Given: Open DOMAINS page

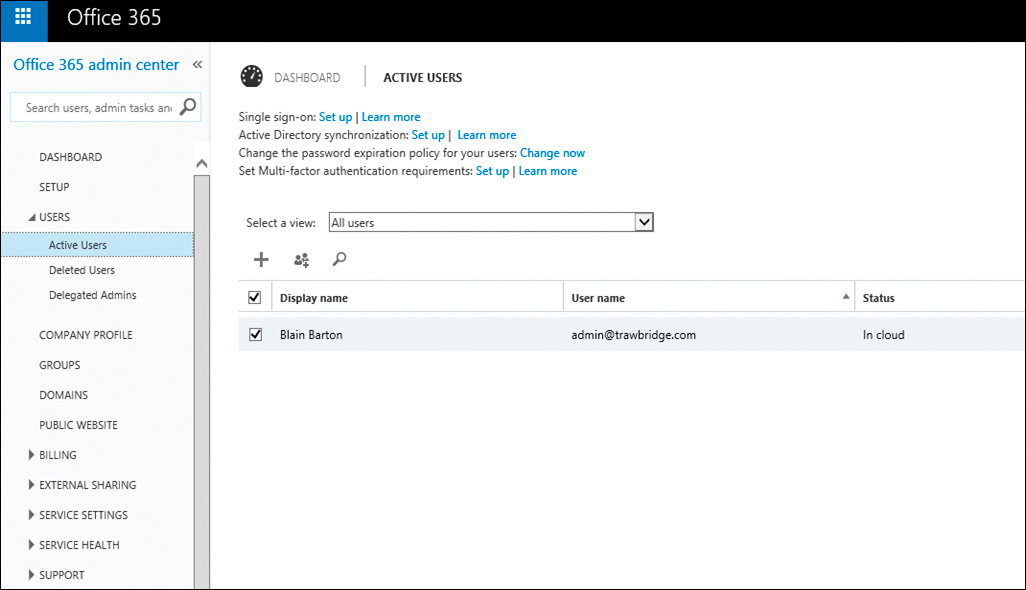Looking at the screenshot, I should (x=63, y=395).
